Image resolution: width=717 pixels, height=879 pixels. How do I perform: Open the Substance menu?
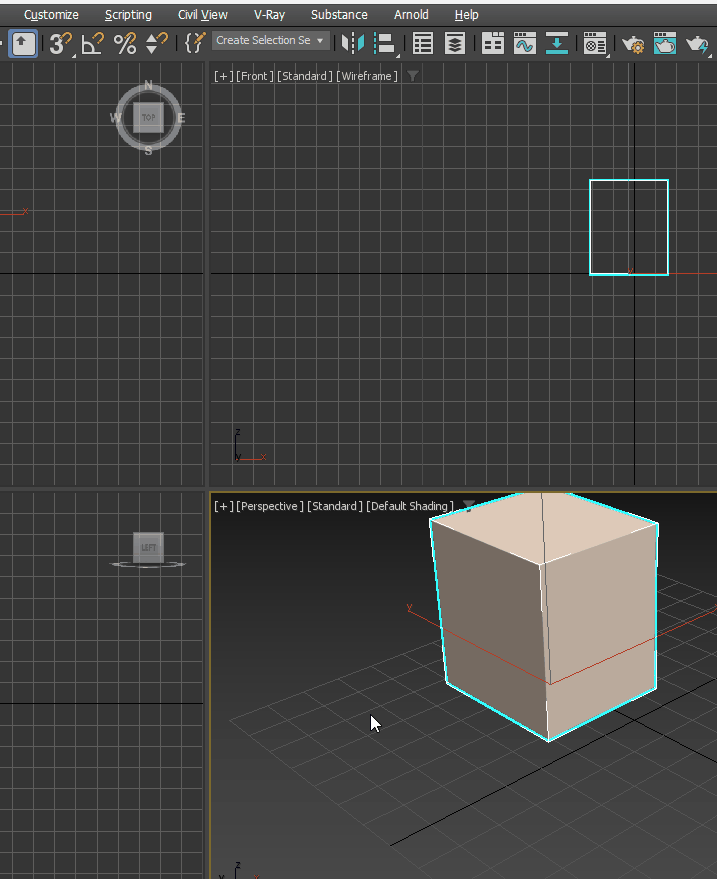339,15
